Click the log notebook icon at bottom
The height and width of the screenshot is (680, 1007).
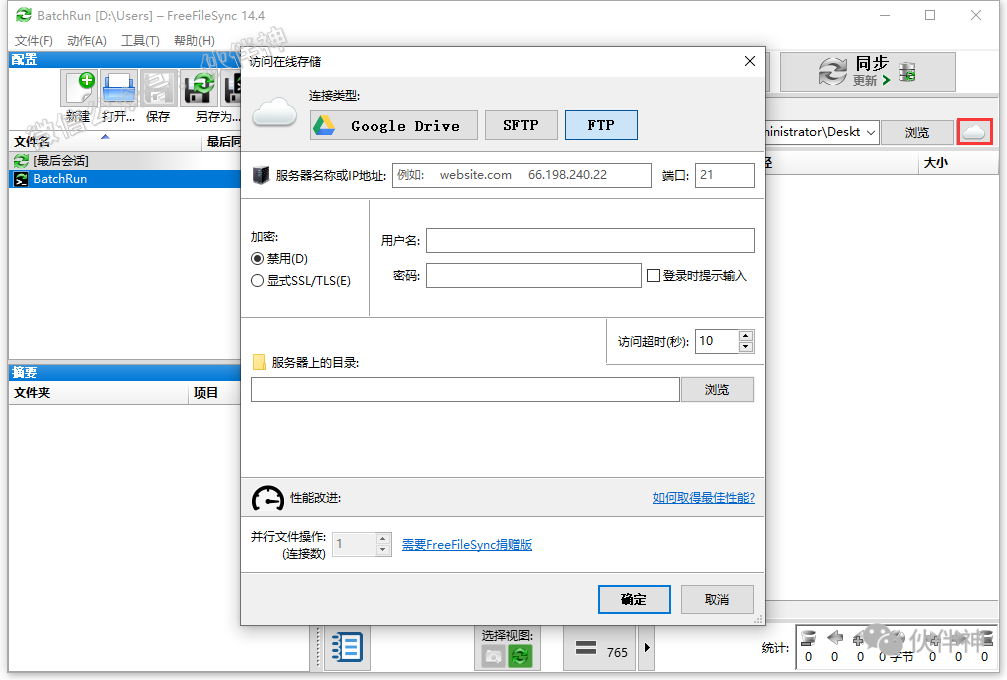347,647
